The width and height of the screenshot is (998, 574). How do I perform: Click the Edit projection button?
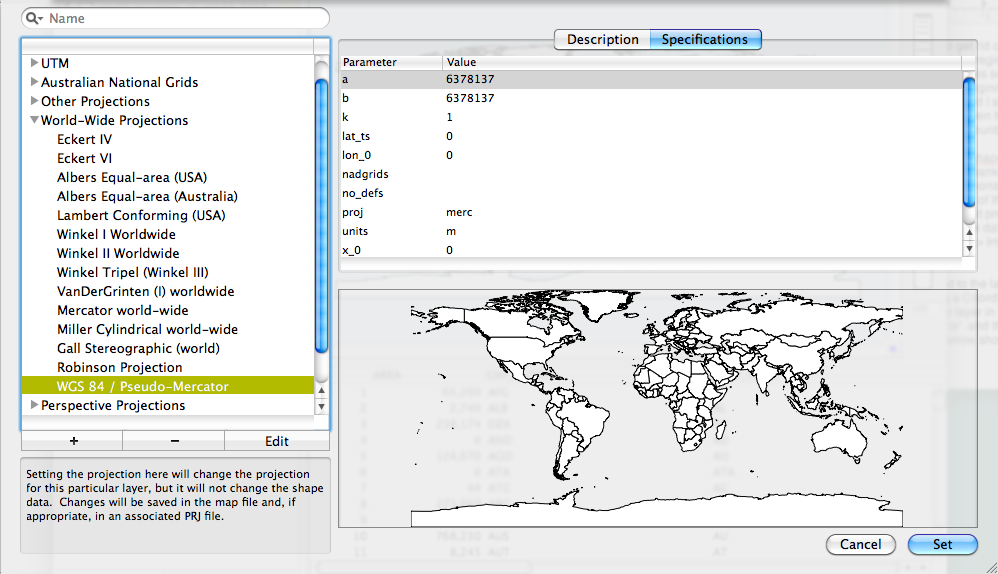click(x=277, y=441)
